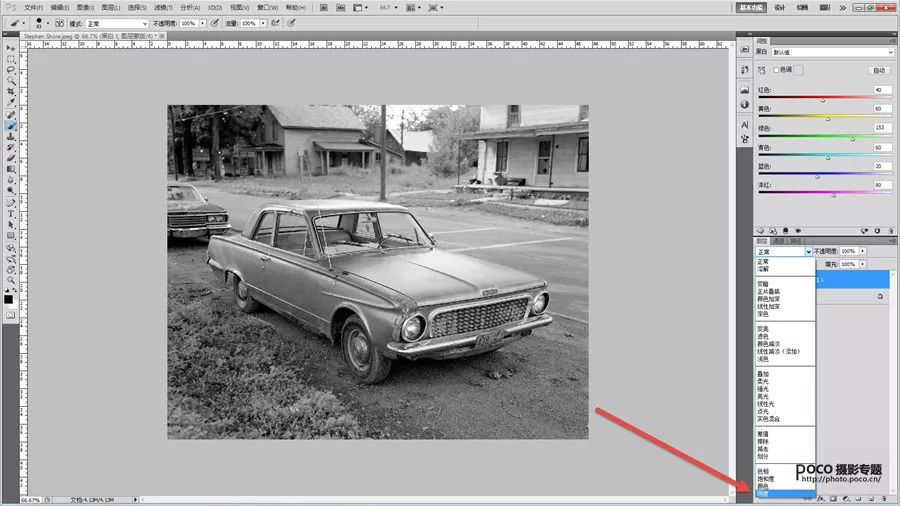Switch to the 通道 channels tab

pyautogui.click(x=779, y=241)
